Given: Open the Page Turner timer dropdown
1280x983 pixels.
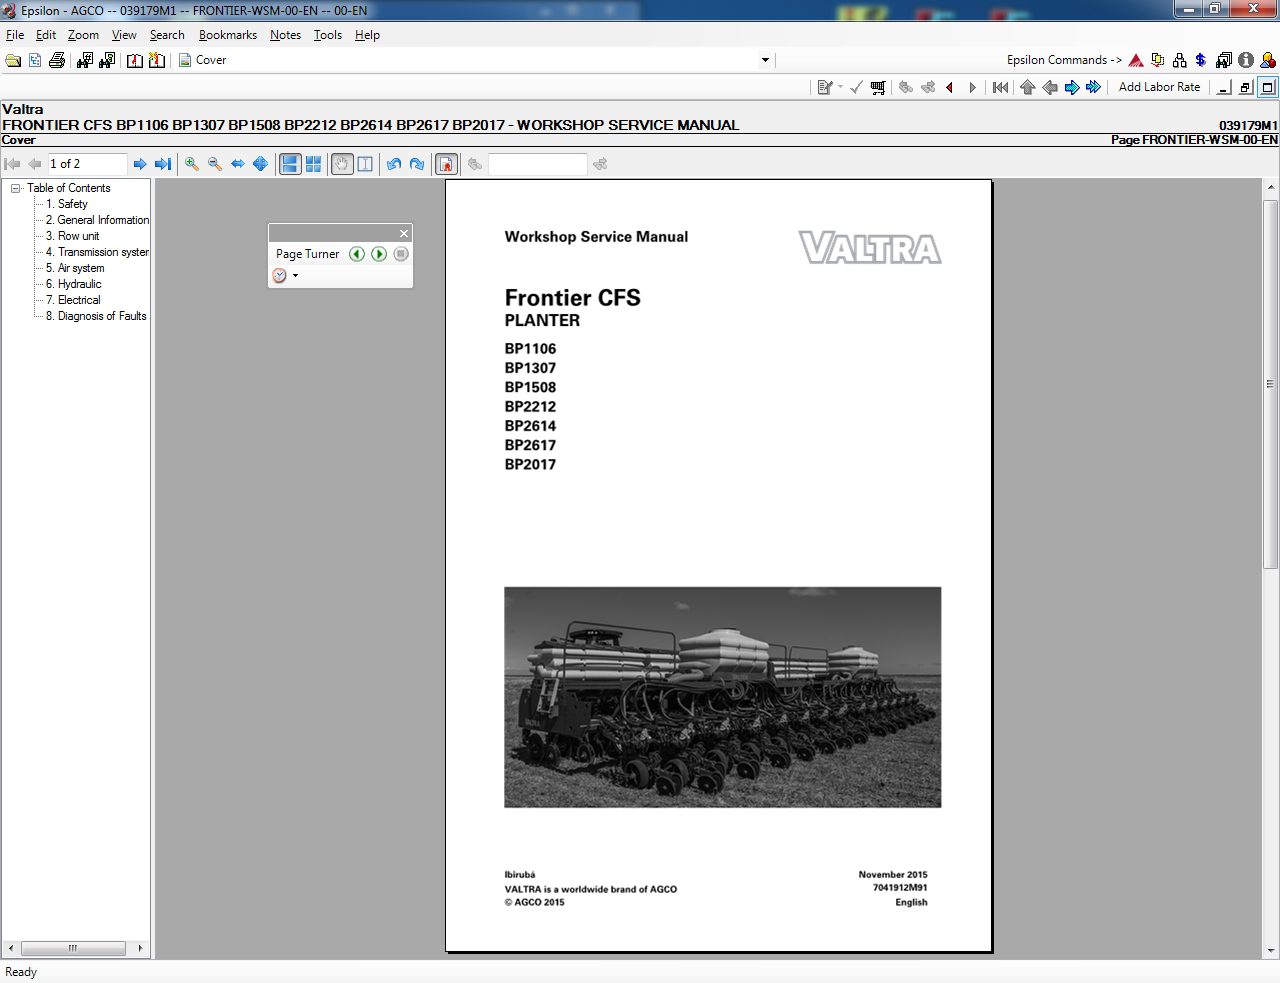Looking at the screenshot, I should coord(295,275).
